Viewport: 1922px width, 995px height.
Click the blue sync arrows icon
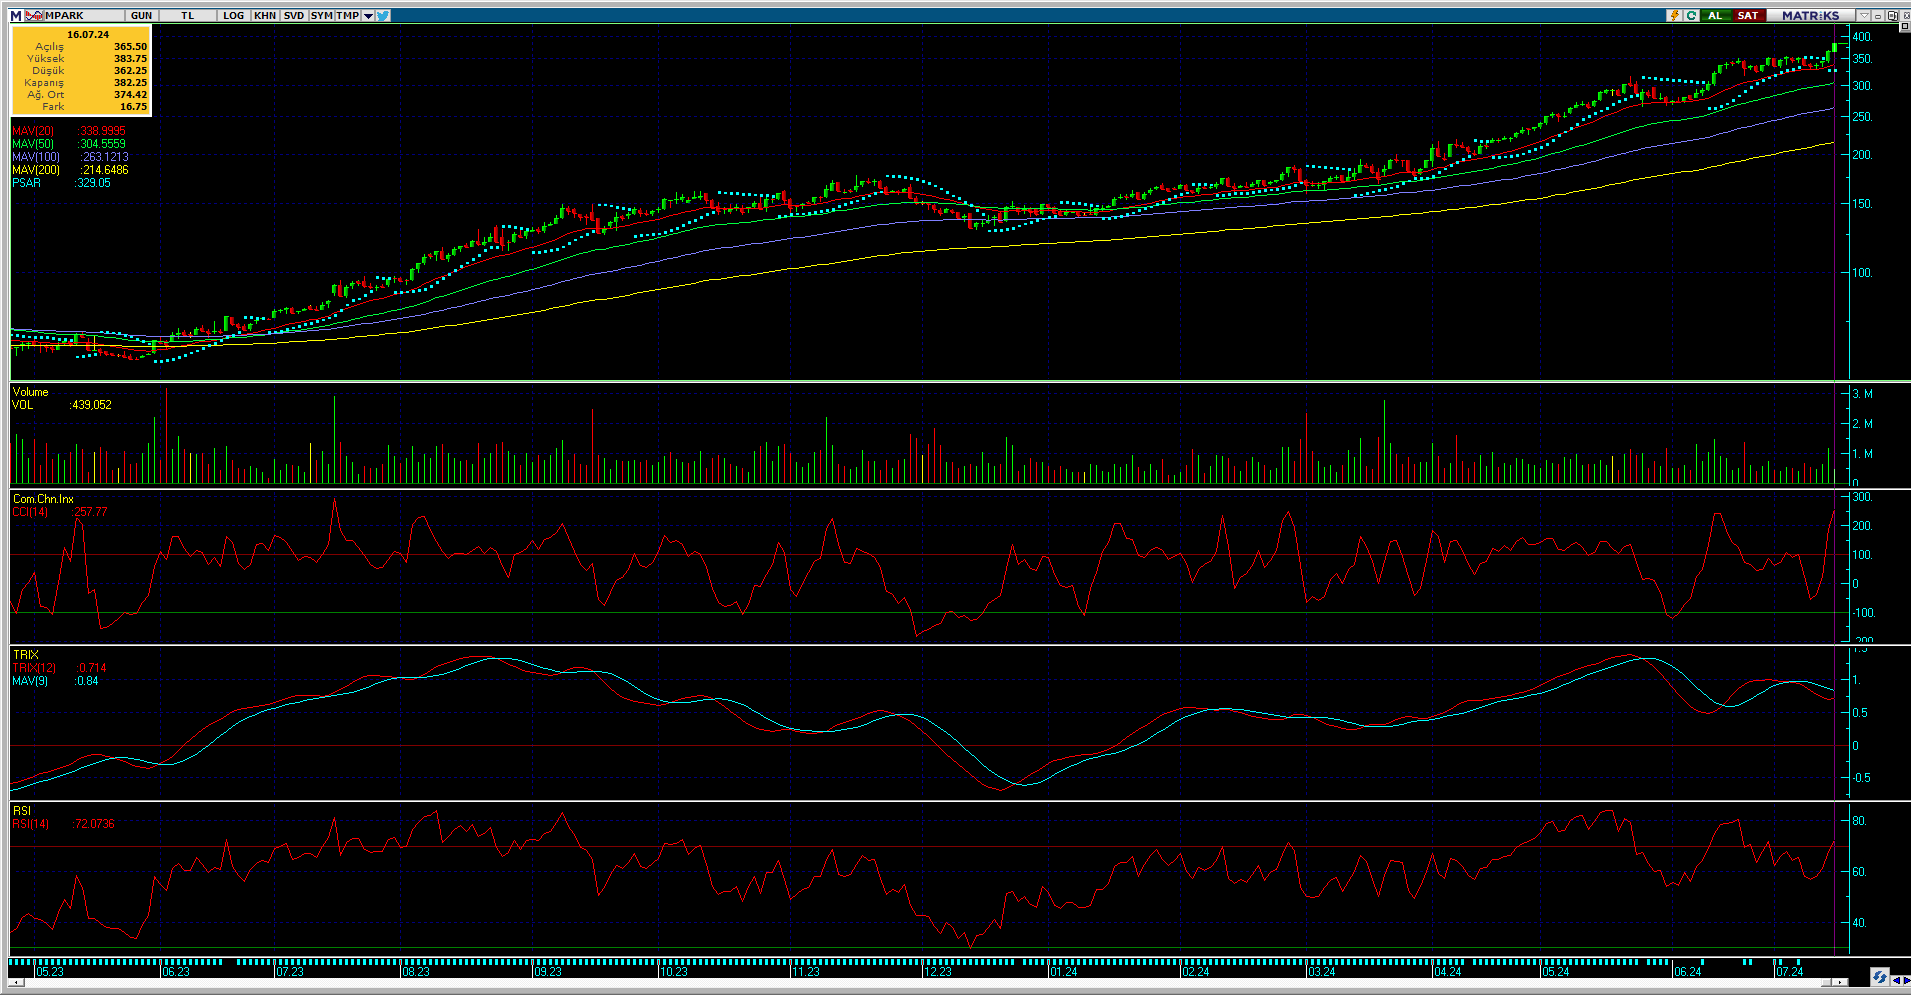1879,977
